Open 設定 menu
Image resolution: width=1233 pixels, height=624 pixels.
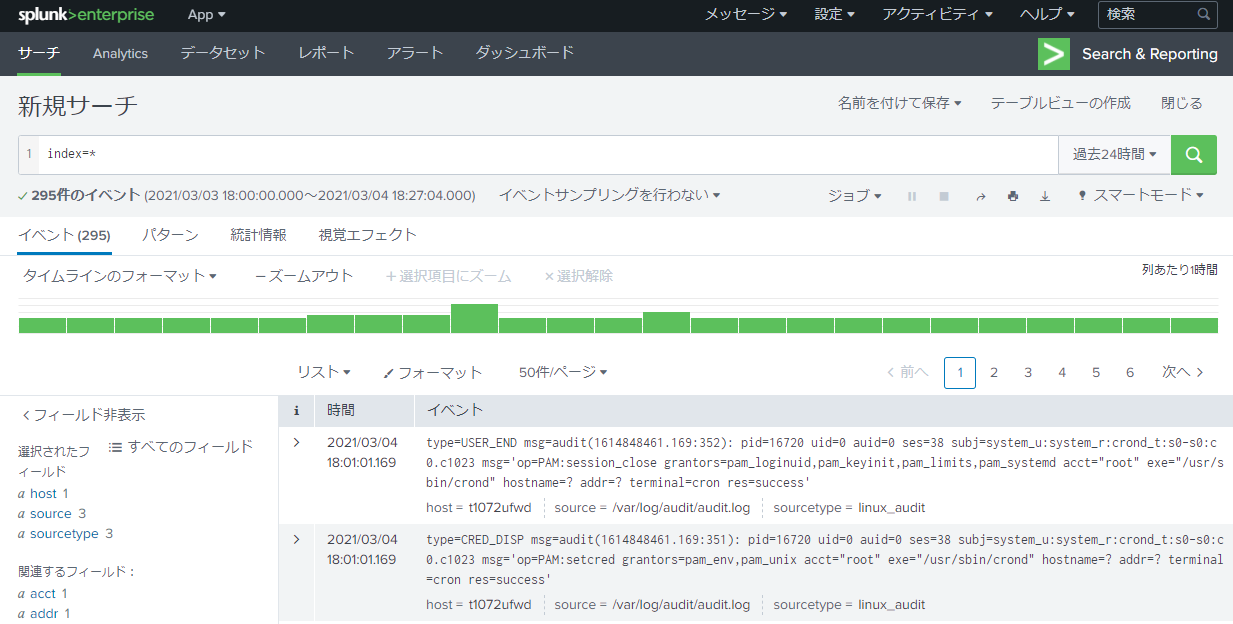835,15
